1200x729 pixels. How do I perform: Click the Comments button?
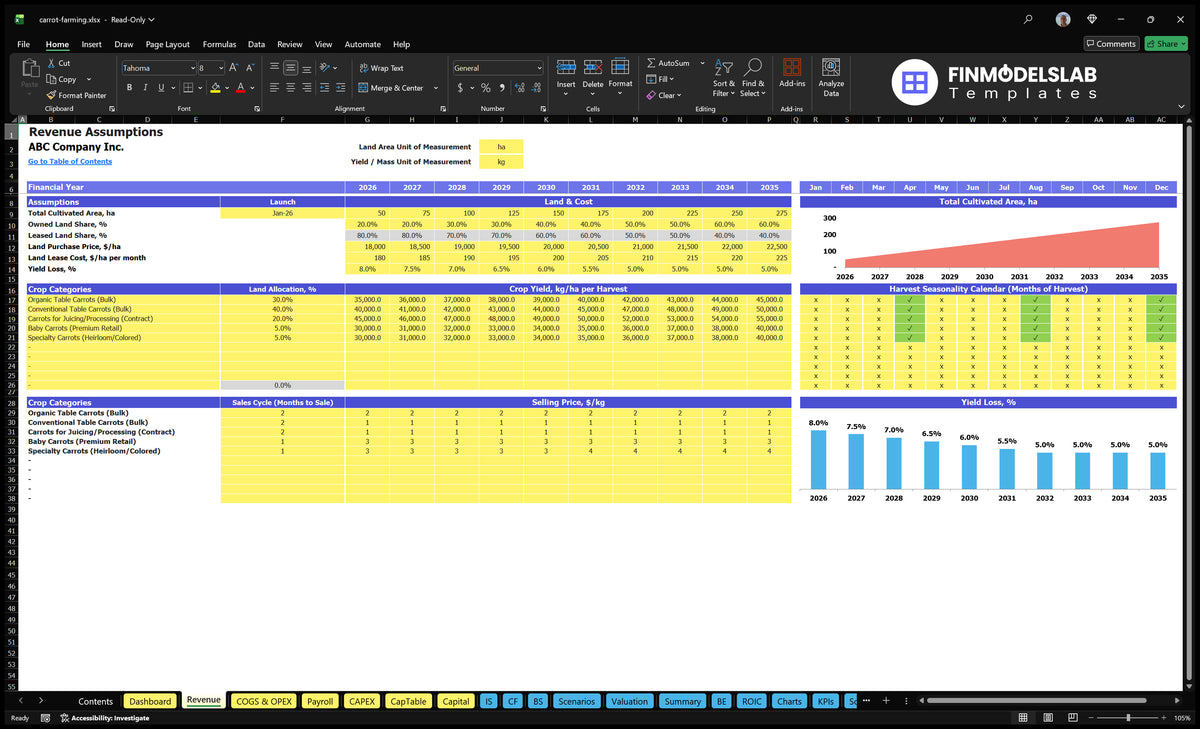(1111, 44)
